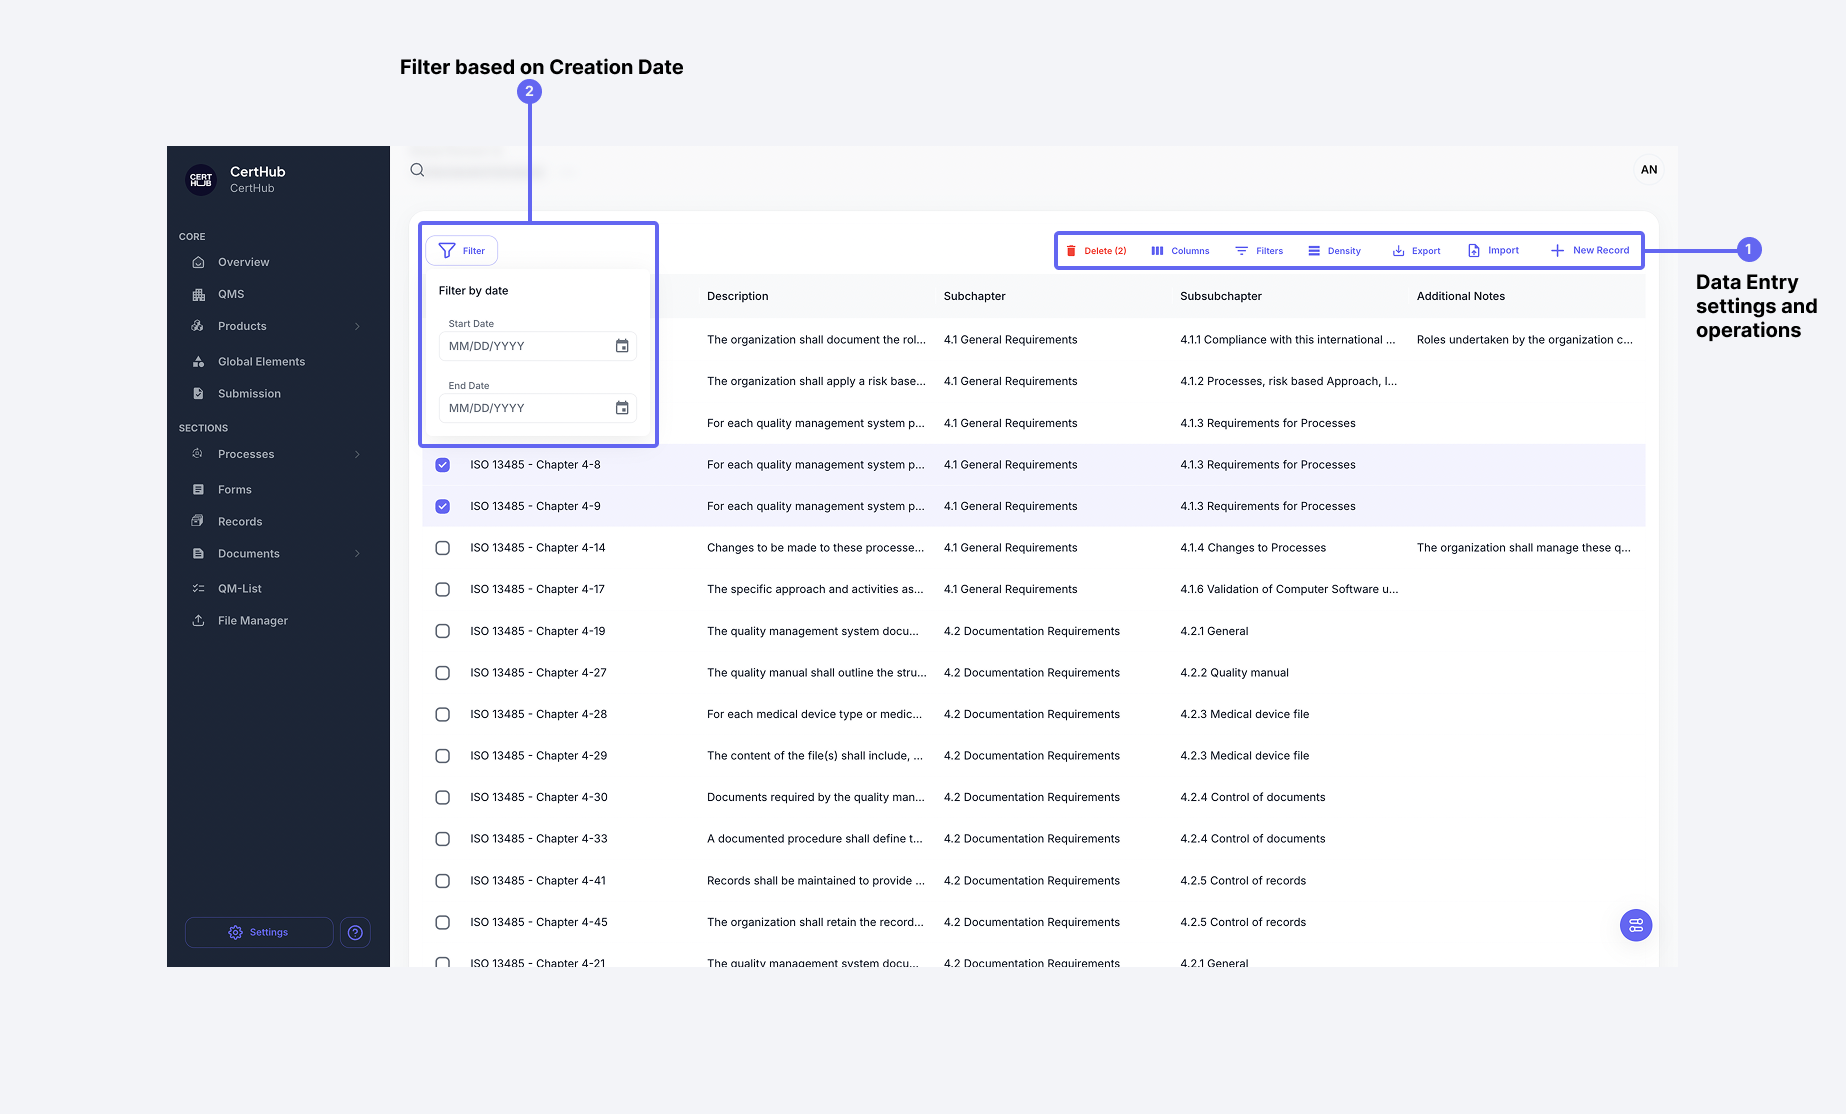Focus the Start Date input field
The height and width of the screenshot is (1114, 1846).
[x=525, y=346]
